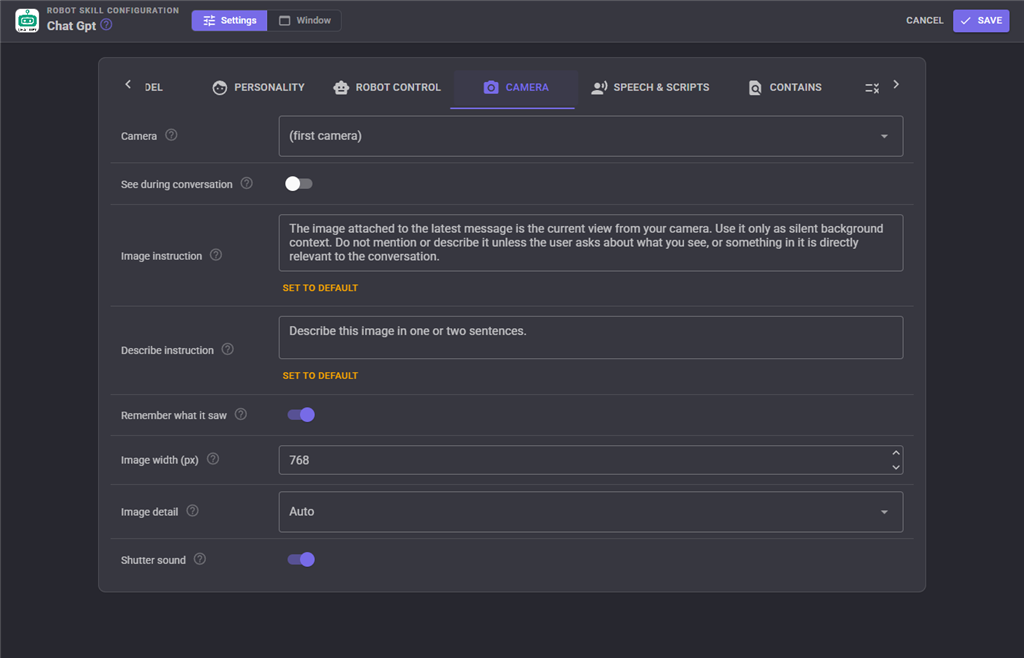The width and height of the screenshot is (1024, 658).
Task: Click the partially hidden tab ending in 'DEL'
Action: point(154,87)
